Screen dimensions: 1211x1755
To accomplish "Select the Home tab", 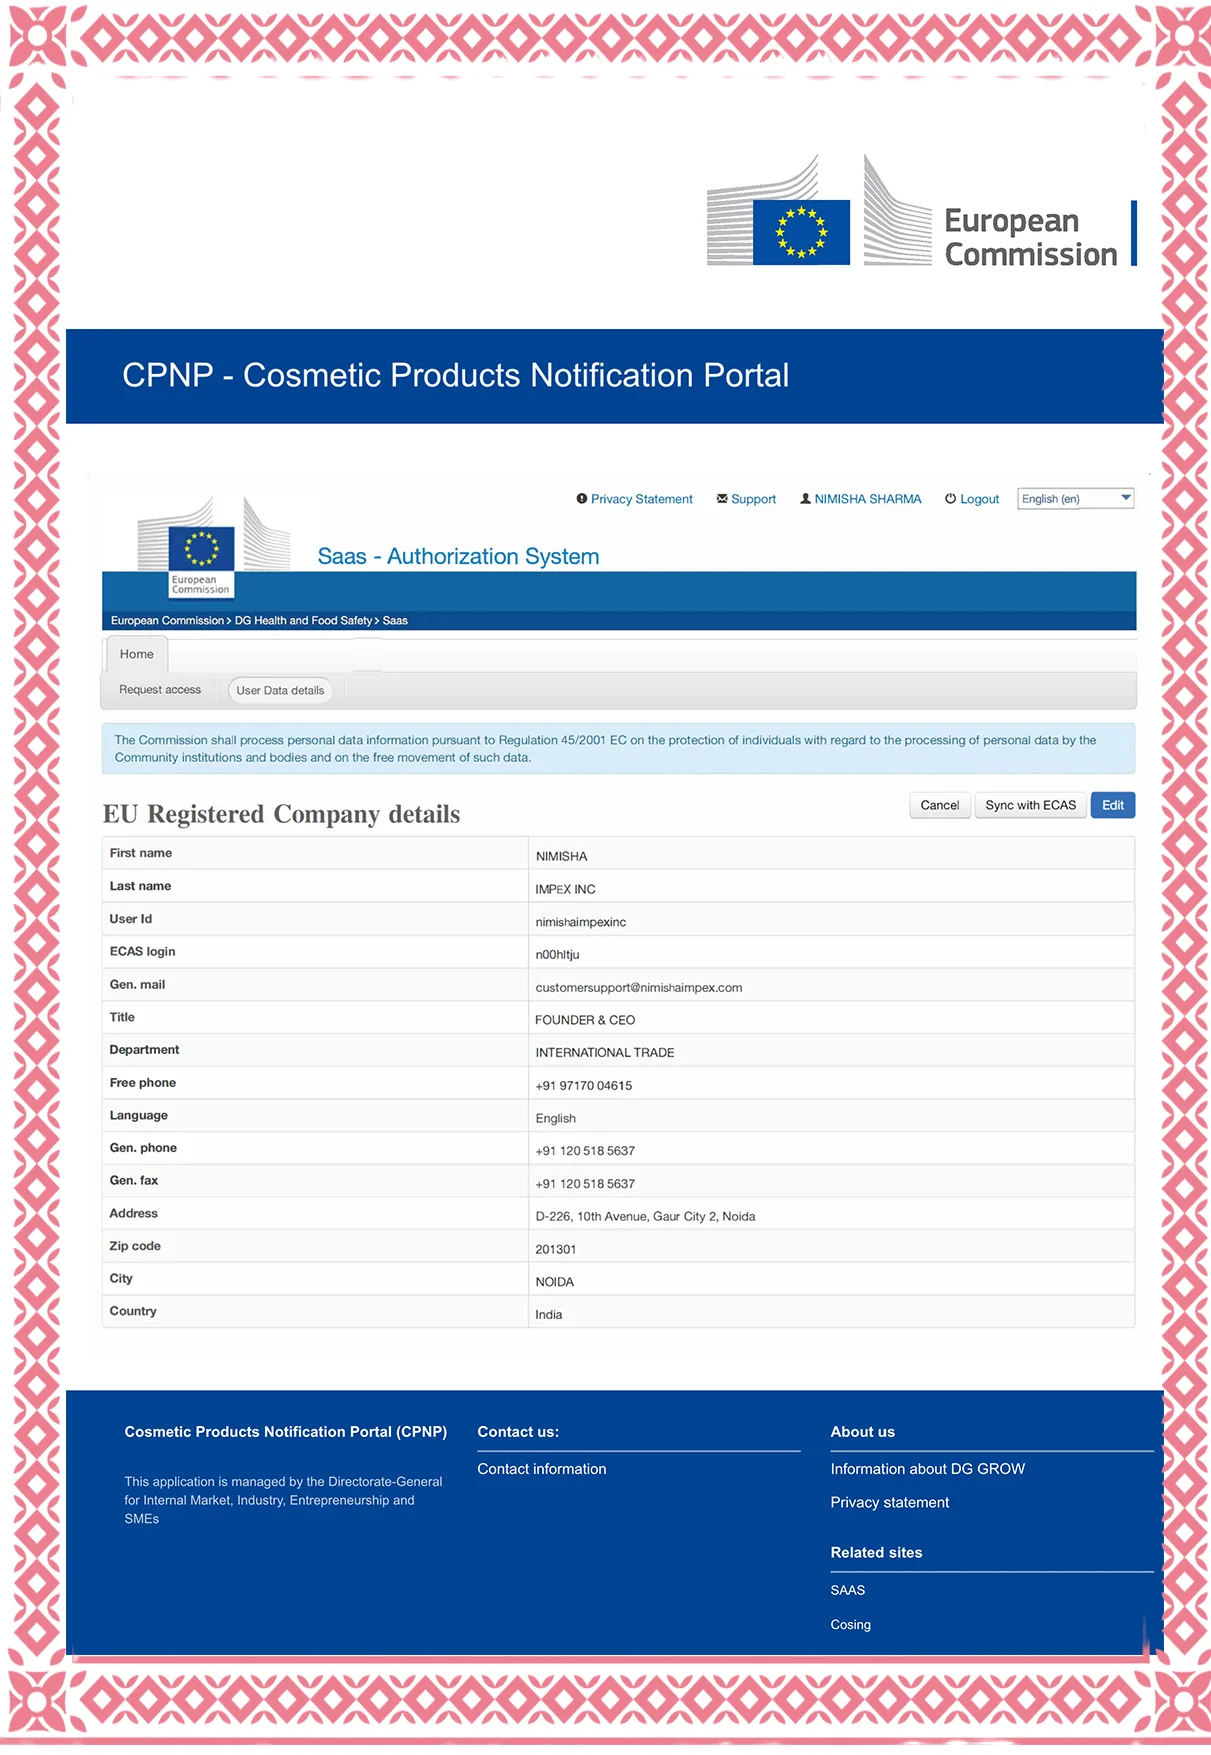I will (x=137, y=654).
